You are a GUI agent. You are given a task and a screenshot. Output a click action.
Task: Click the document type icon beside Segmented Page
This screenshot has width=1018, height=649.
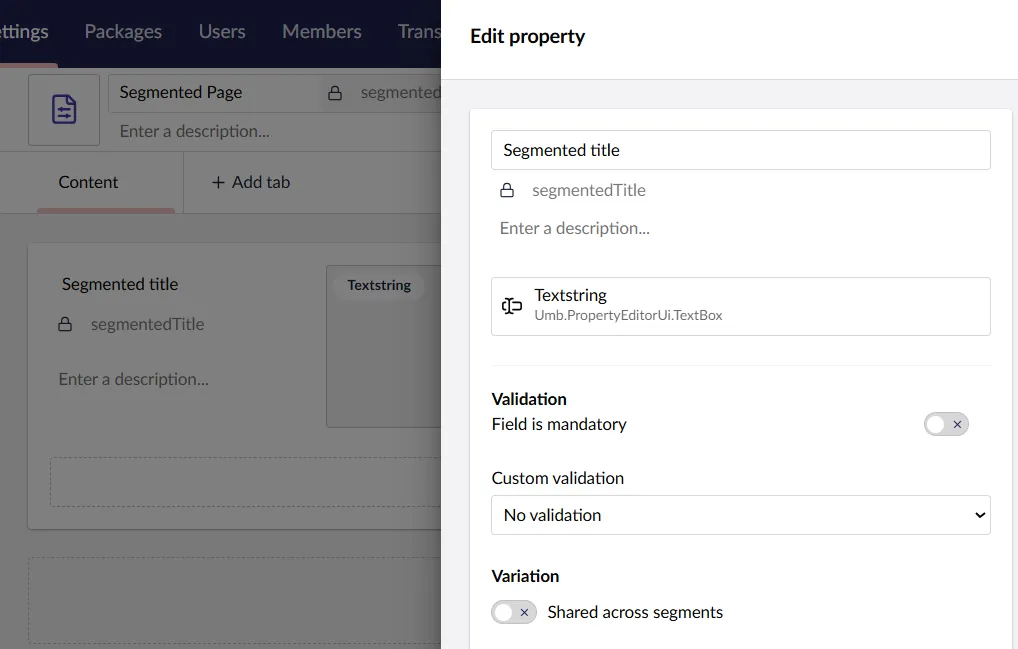pos(64,110)
